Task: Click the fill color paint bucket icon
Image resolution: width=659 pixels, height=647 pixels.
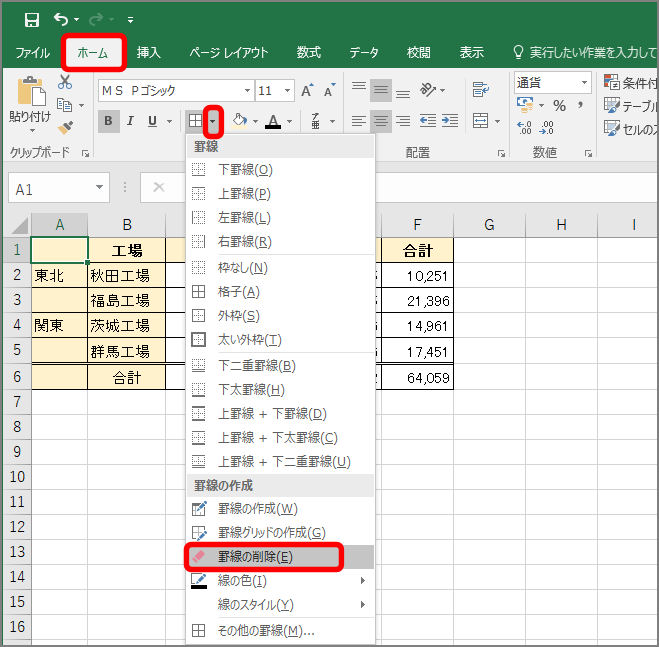Action: (240, 121)
